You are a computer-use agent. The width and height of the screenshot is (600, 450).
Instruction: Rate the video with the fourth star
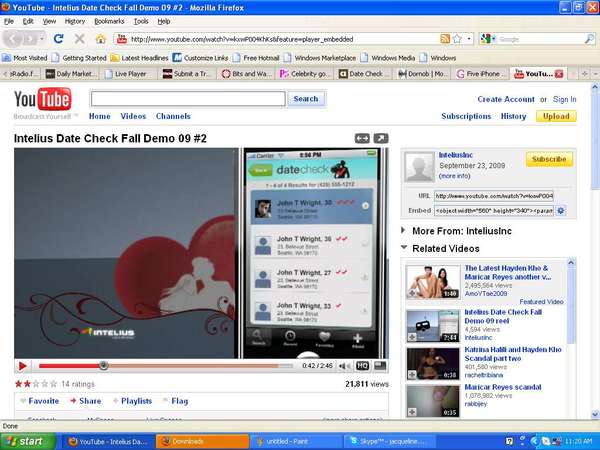pyautogui.click(x=45, y=384)
